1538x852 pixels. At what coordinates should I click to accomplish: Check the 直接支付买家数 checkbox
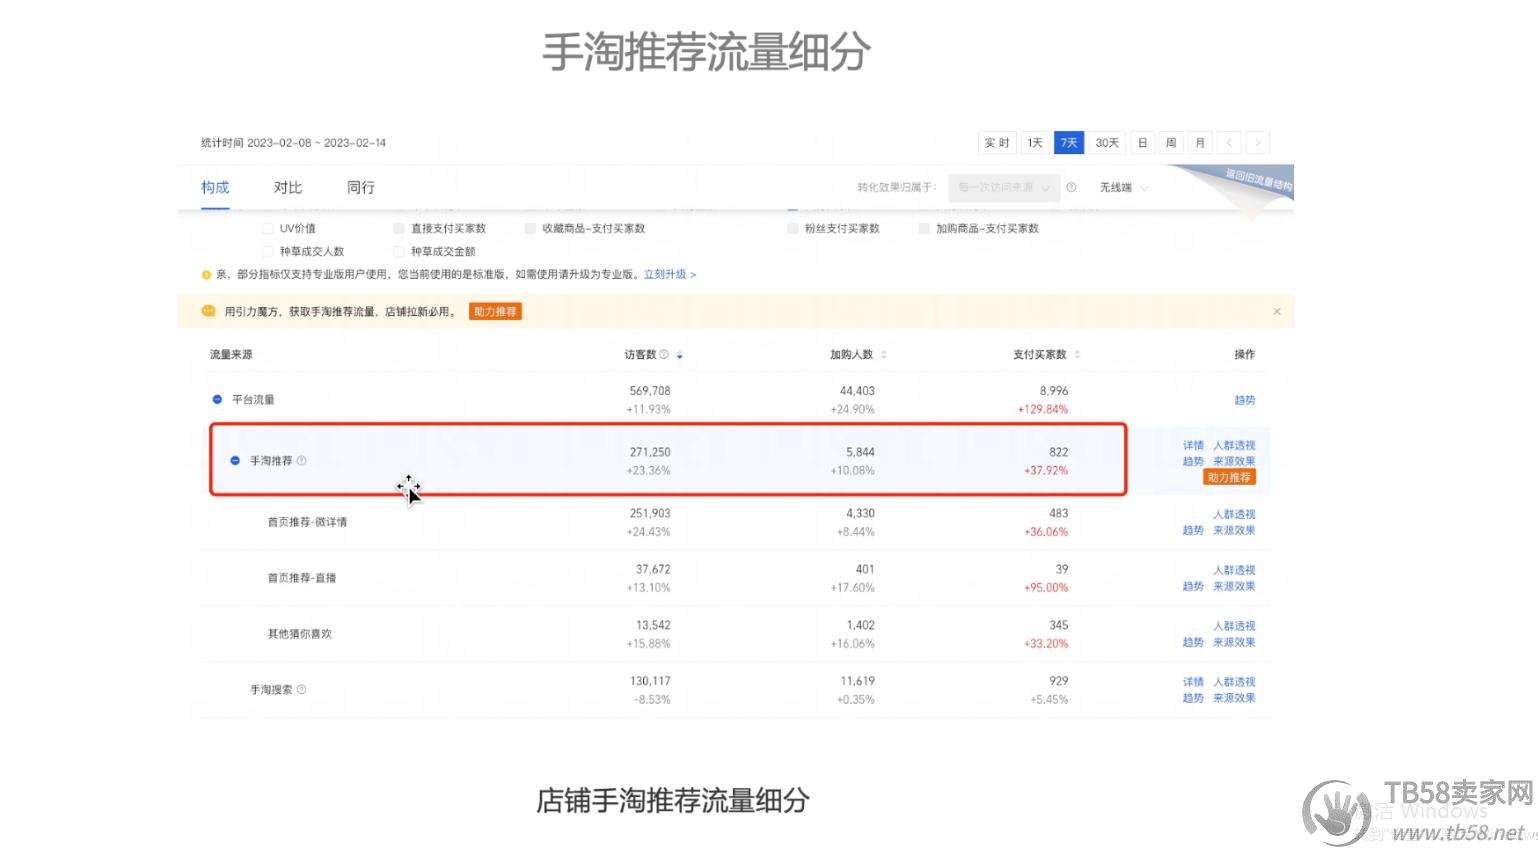tap(399, 229)
